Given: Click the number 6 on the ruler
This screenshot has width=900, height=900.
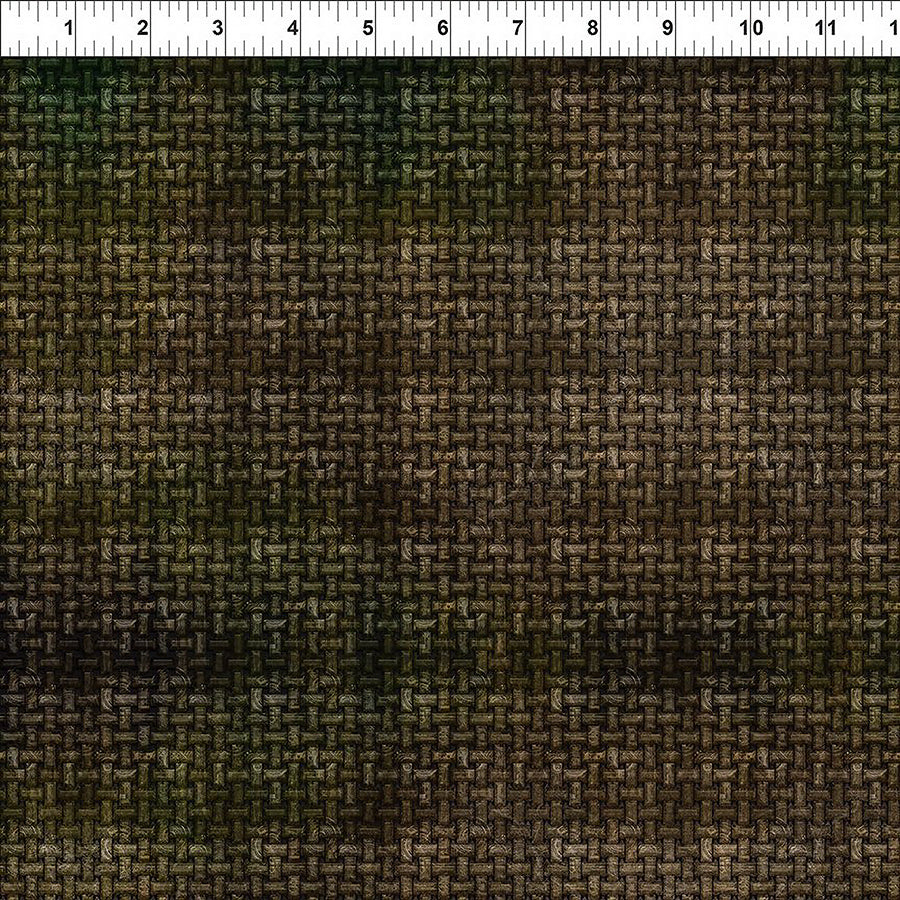Looking at the screenshot, I should (442, 27).
